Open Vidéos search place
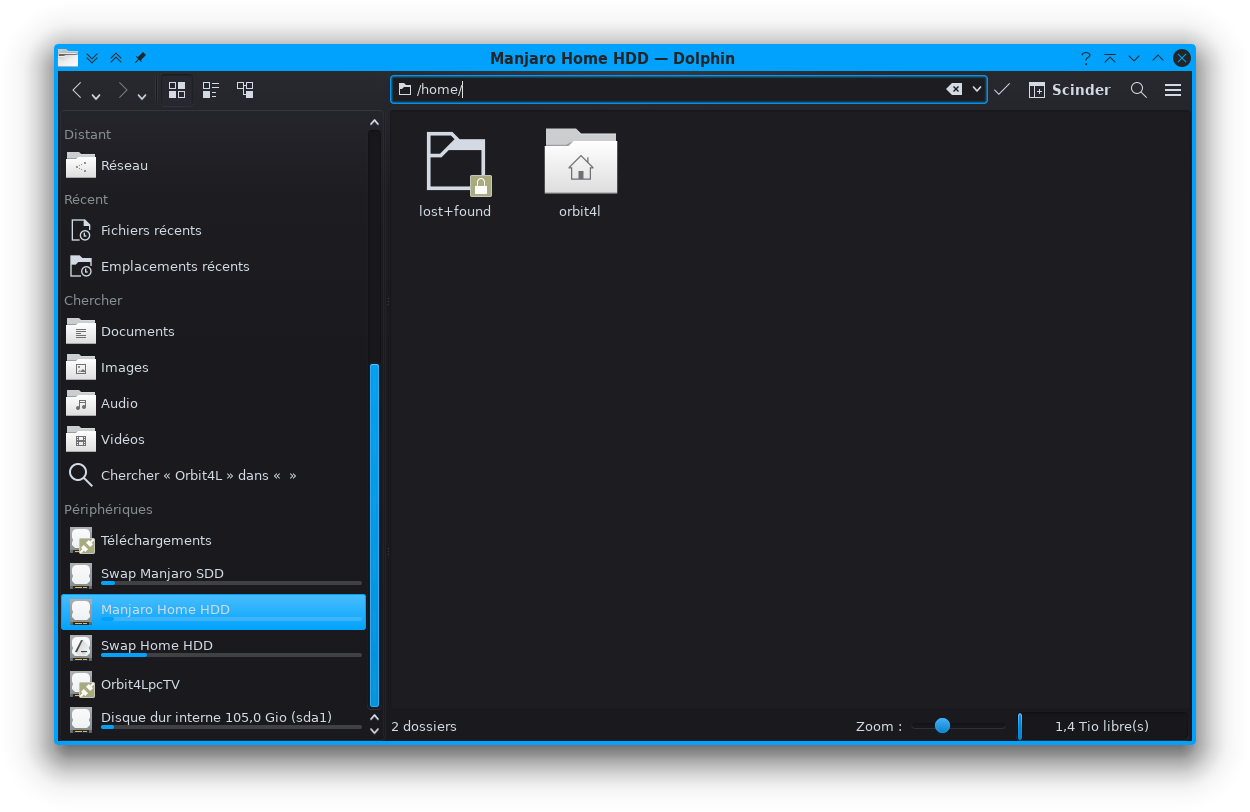The height and width of the screenshot is (812, 1250). click(x=213, y=439)
